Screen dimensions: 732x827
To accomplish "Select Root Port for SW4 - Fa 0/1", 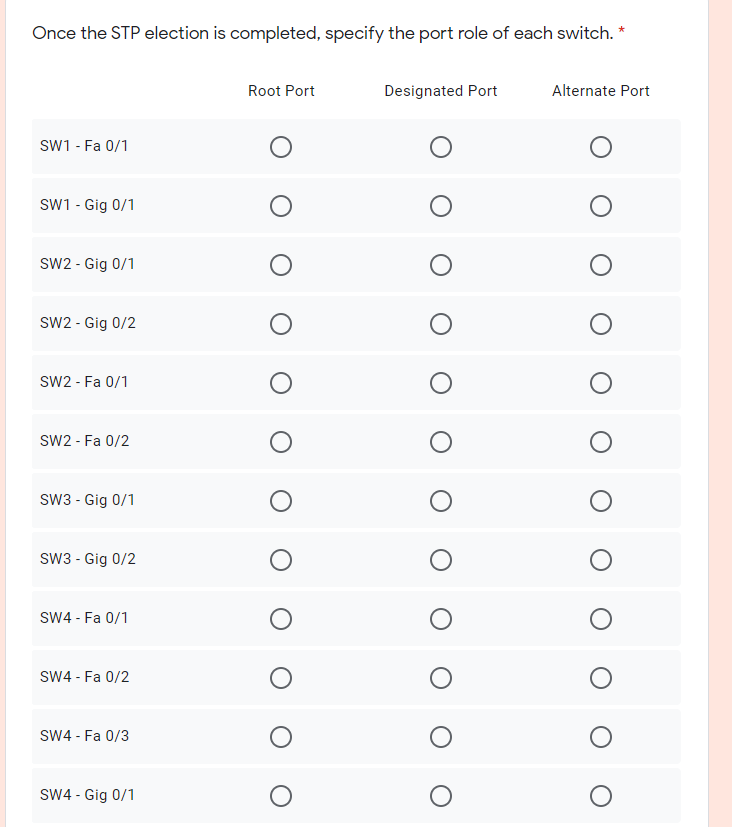I will (281, 618).
